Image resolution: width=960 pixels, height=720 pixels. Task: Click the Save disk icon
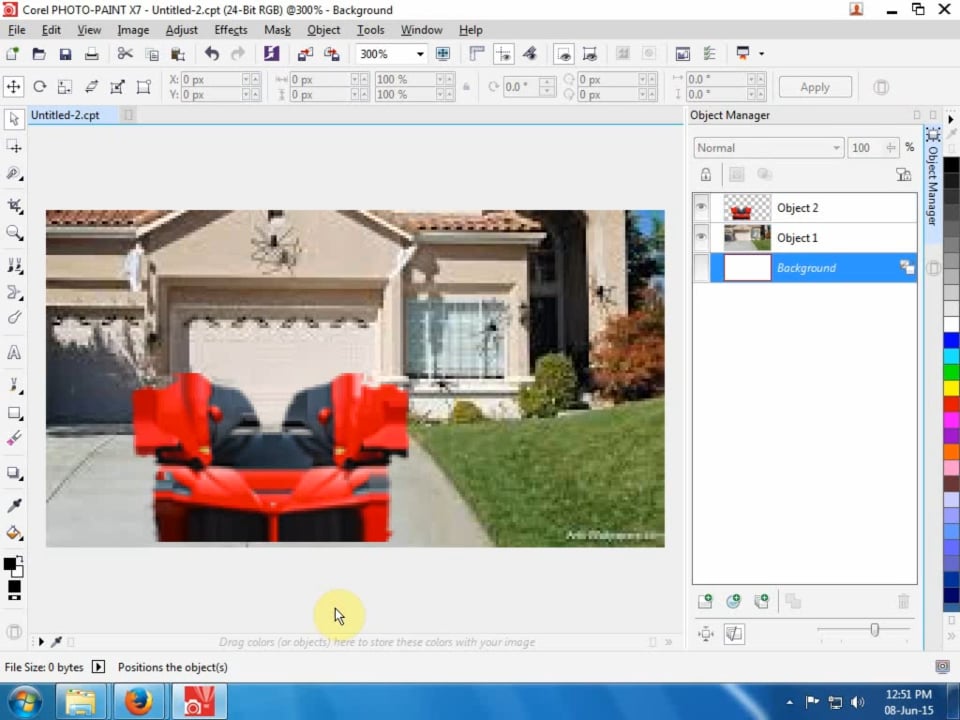tap(65, 54)
